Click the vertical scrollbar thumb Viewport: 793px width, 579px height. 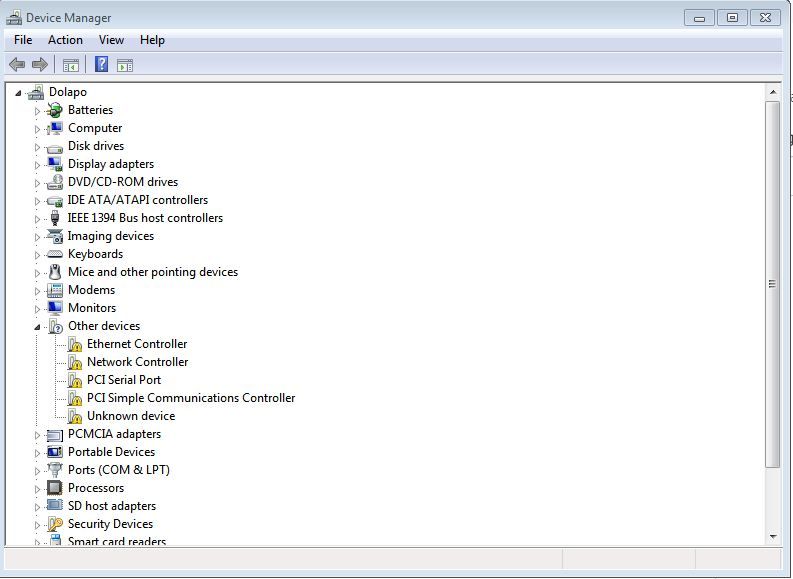772,284
